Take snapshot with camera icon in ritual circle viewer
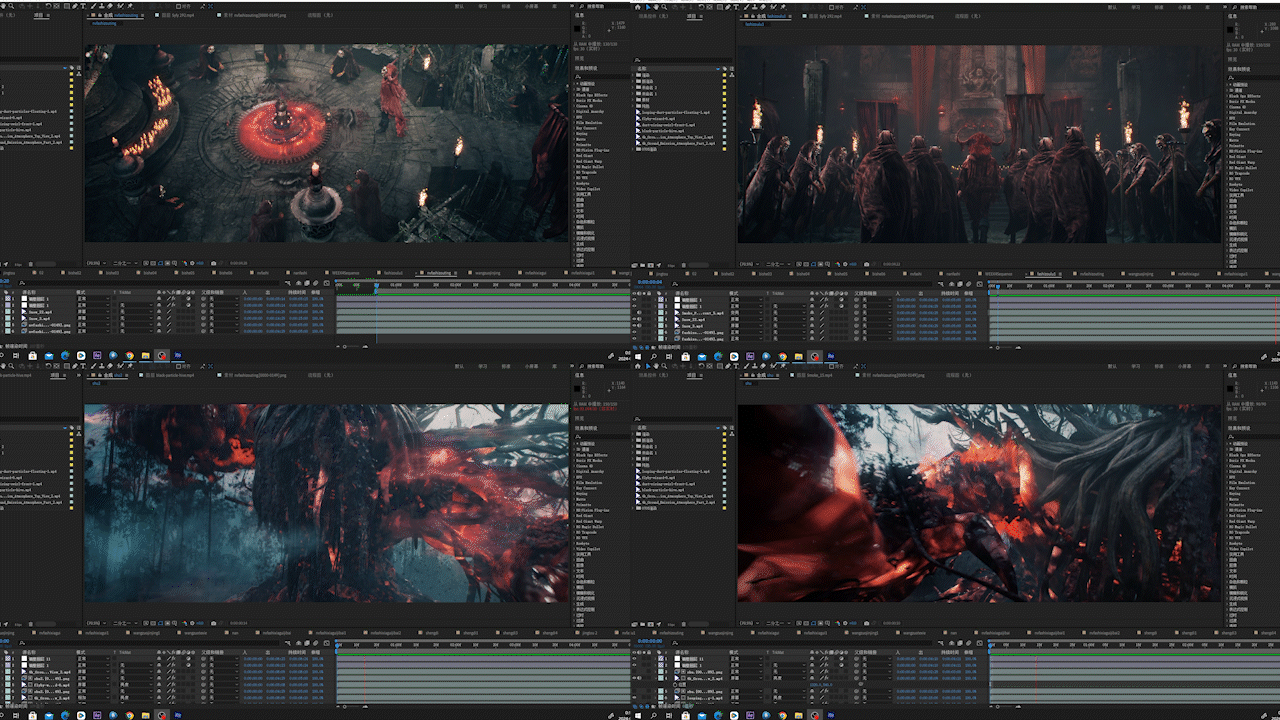 pos(213,263)
